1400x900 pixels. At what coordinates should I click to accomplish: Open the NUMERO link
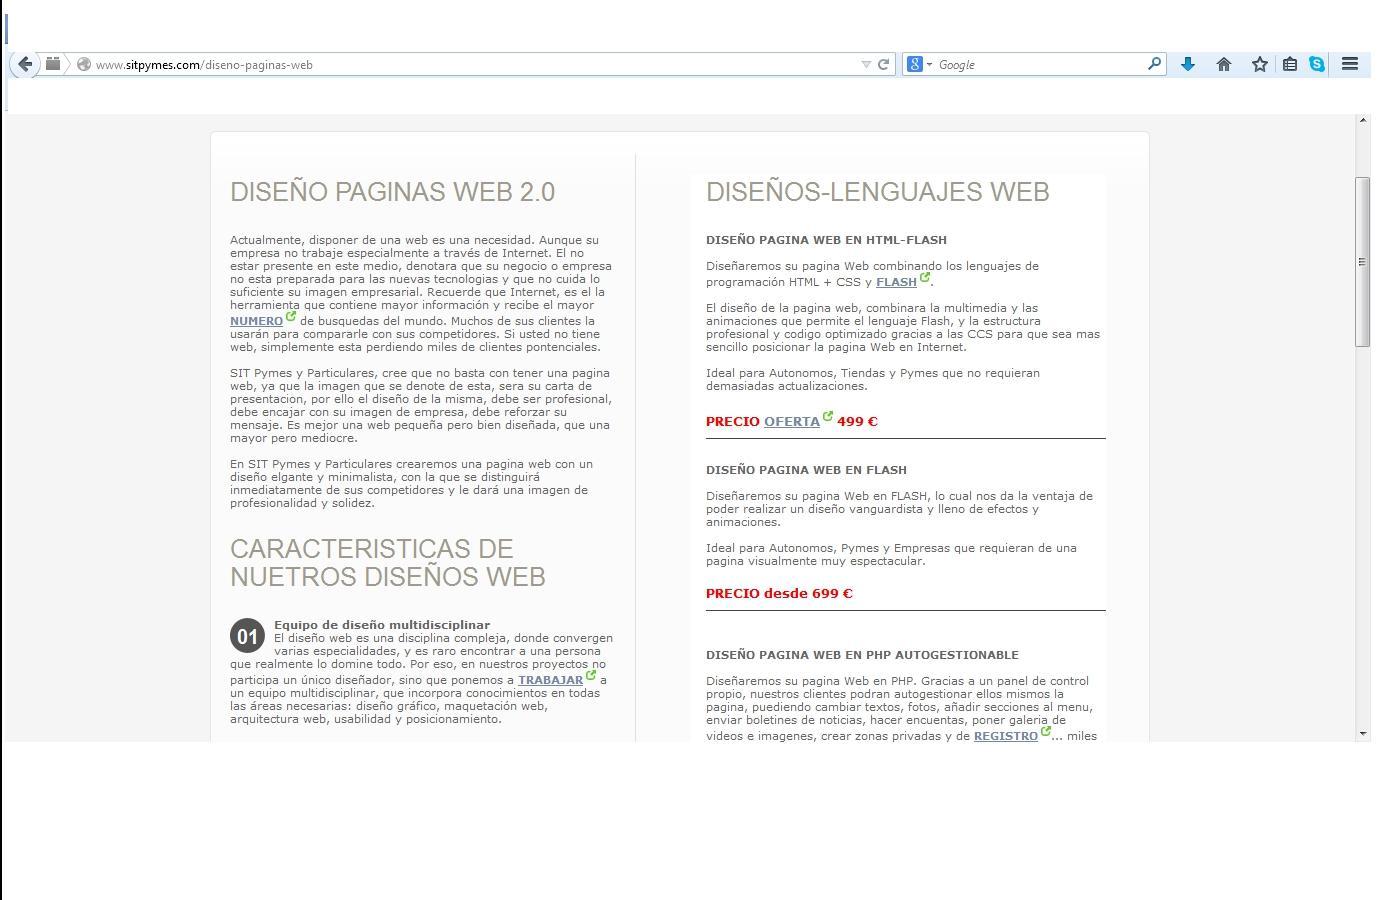256,321
